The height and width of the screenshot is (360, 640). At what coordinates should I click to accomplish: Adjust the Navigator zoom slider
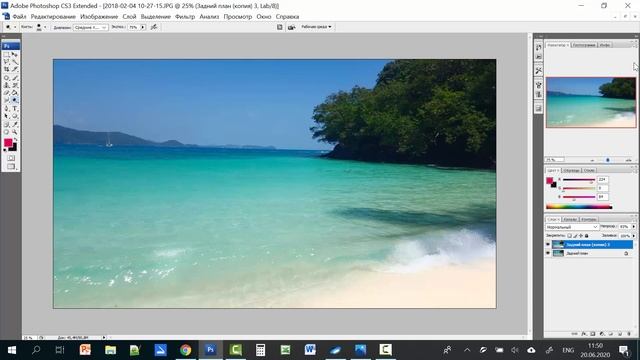(607, 160)
